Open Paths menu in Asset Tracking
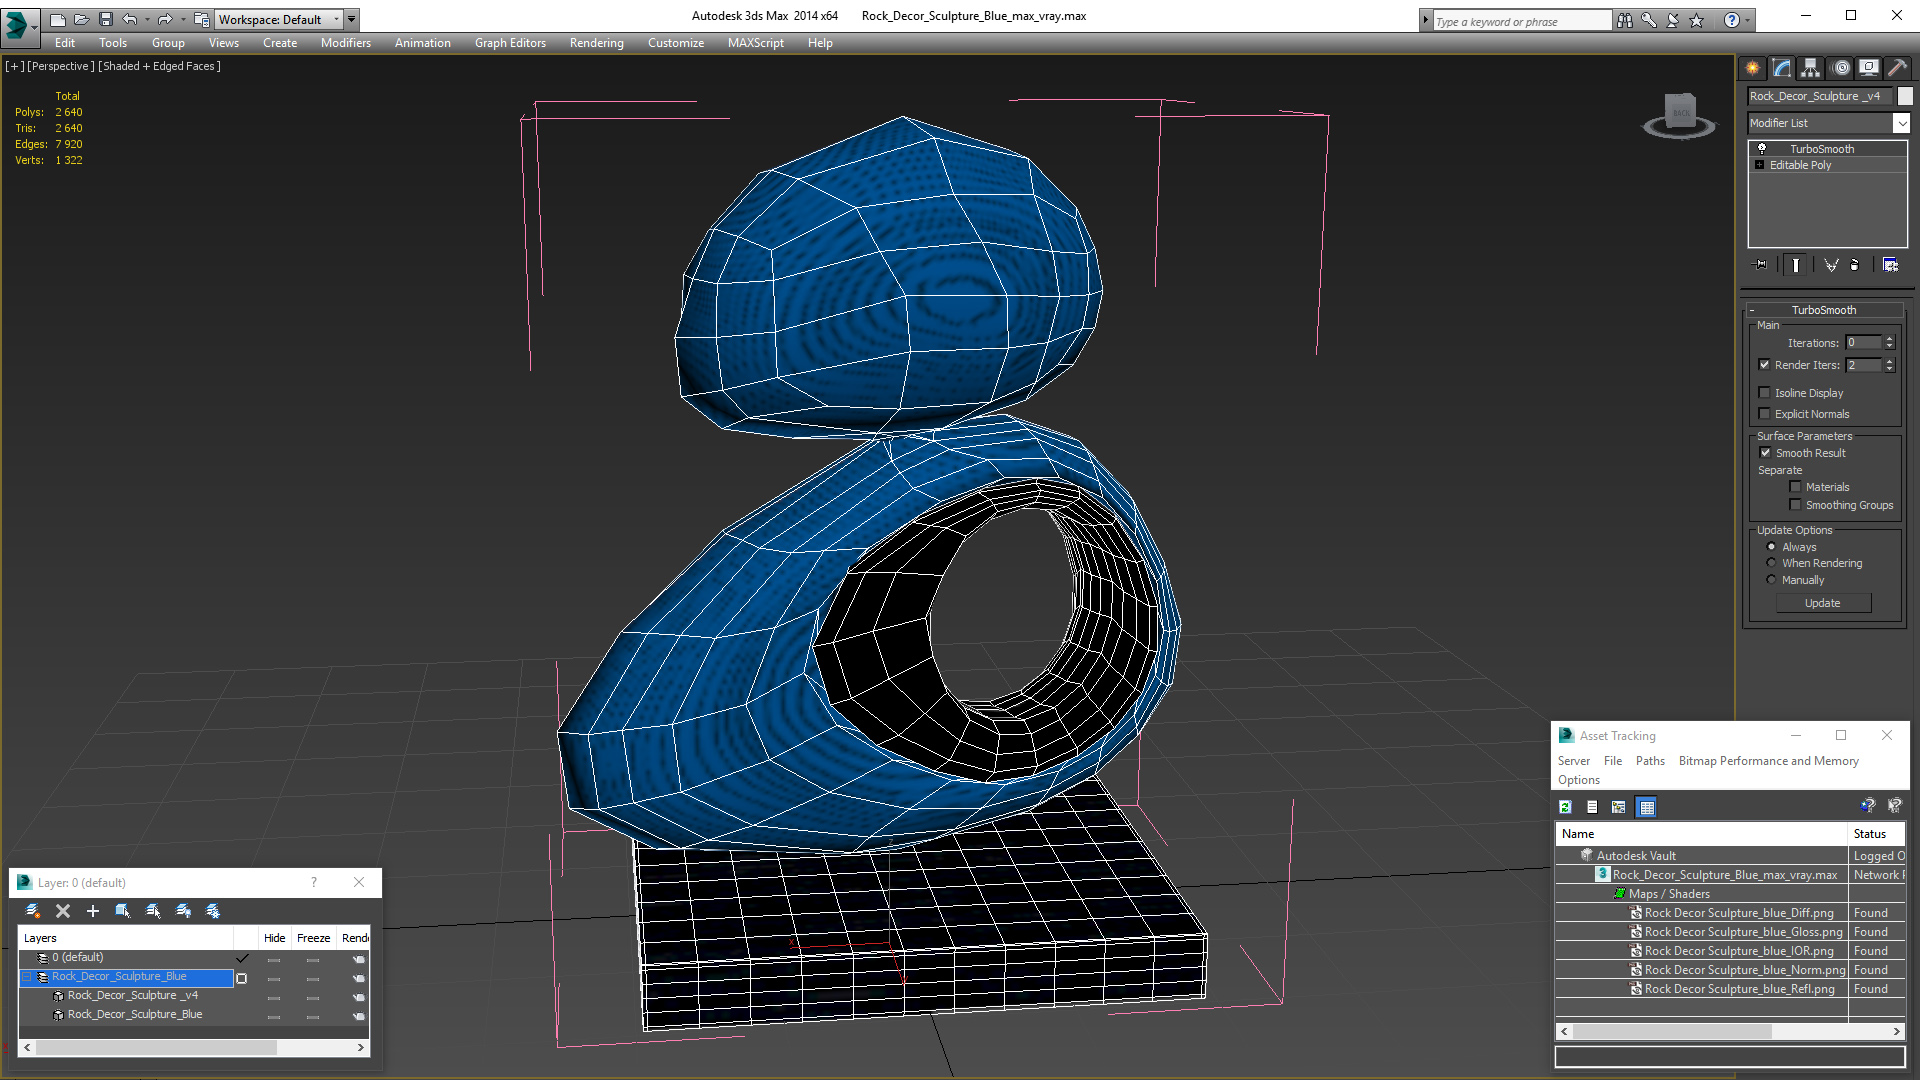The image size is (1920, 1080). pyautogui.click(x=1650, y=761)
